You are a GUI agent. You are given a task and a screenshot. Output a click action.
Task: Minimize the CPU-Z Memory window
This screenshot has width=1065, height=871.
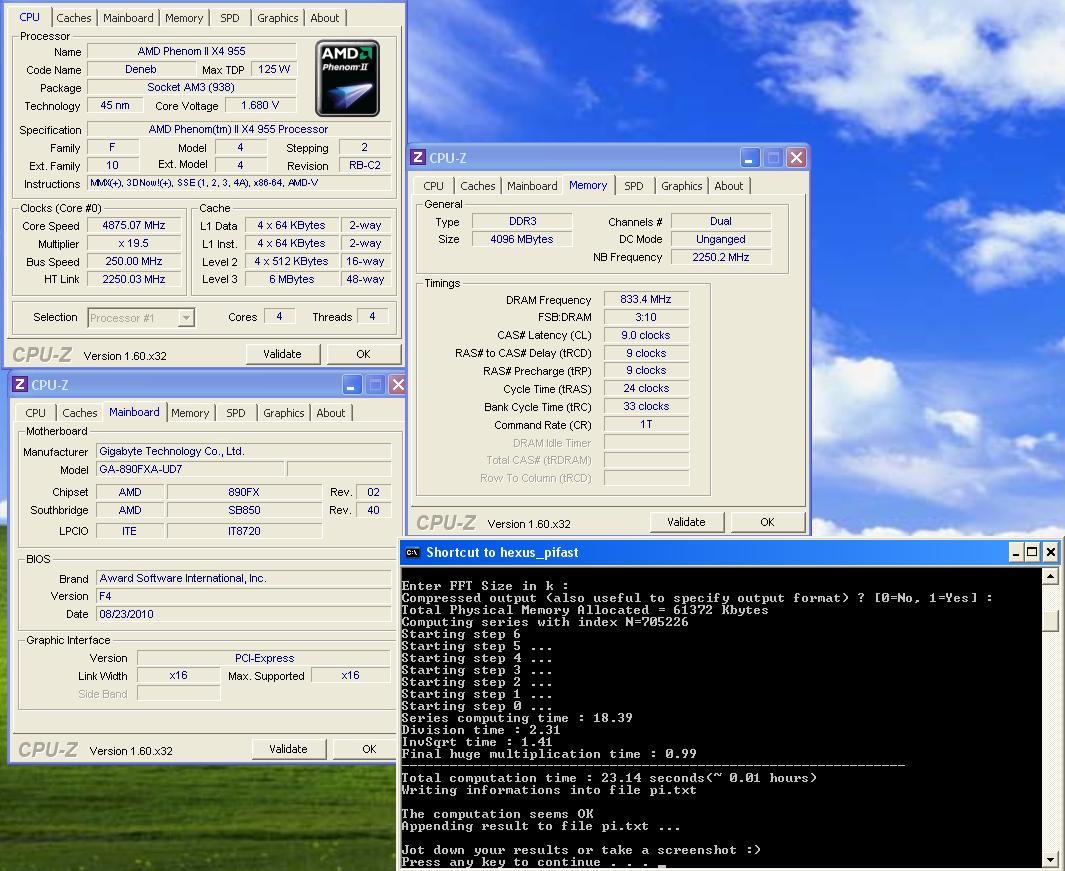point(749,158)
